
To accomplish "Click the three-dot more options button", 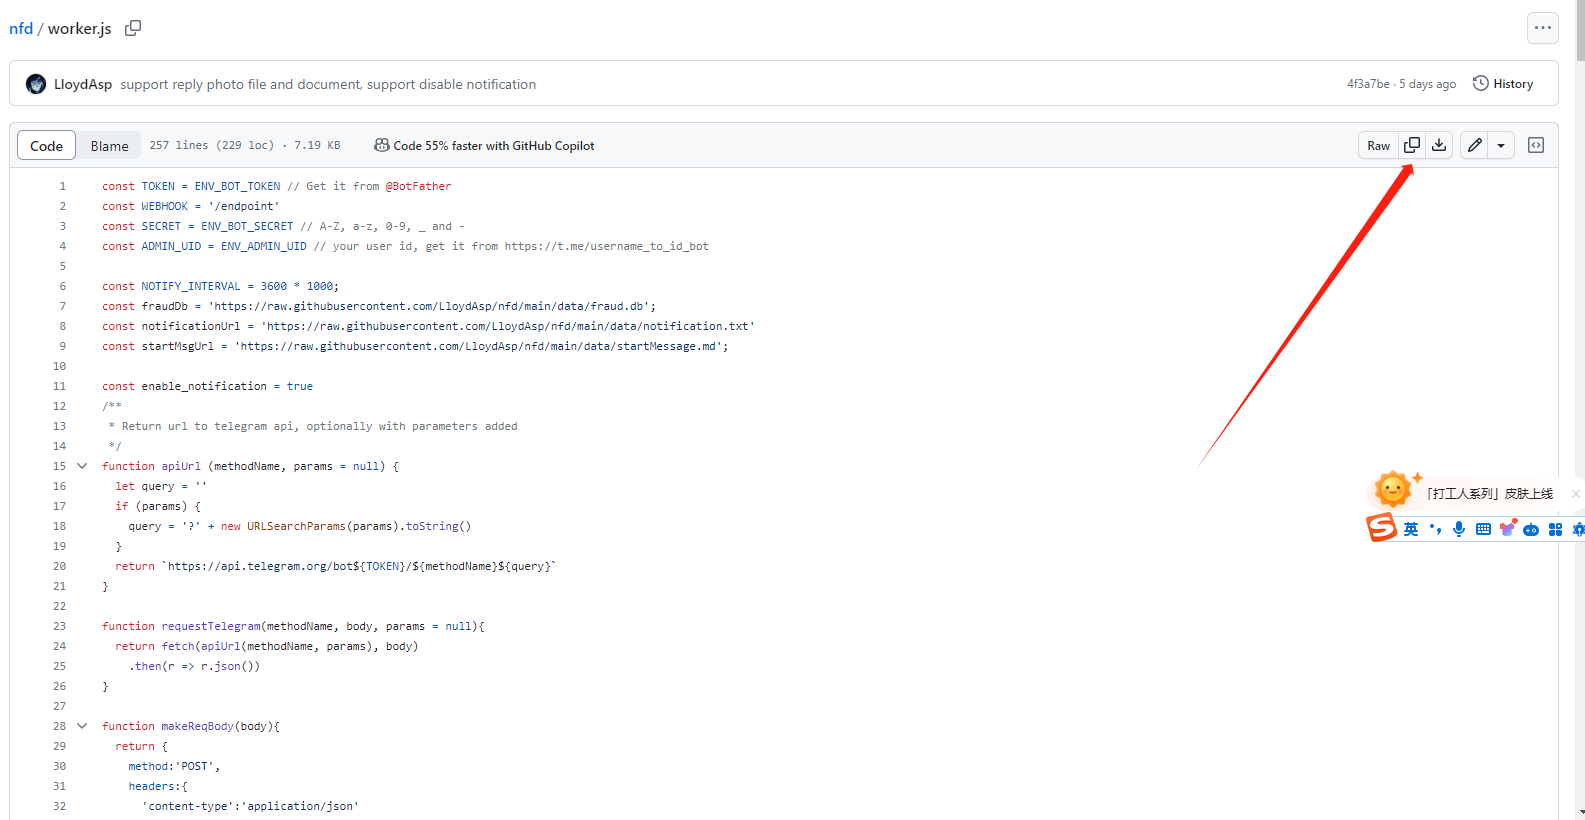I will [1543, 28].
